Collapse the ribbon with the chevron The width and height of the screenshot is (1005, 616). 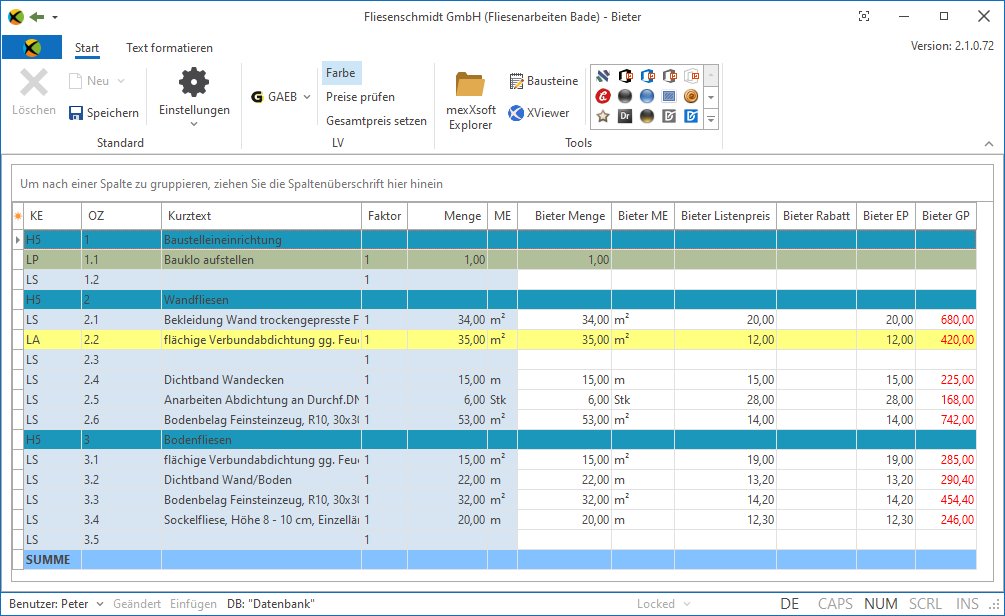989,144
